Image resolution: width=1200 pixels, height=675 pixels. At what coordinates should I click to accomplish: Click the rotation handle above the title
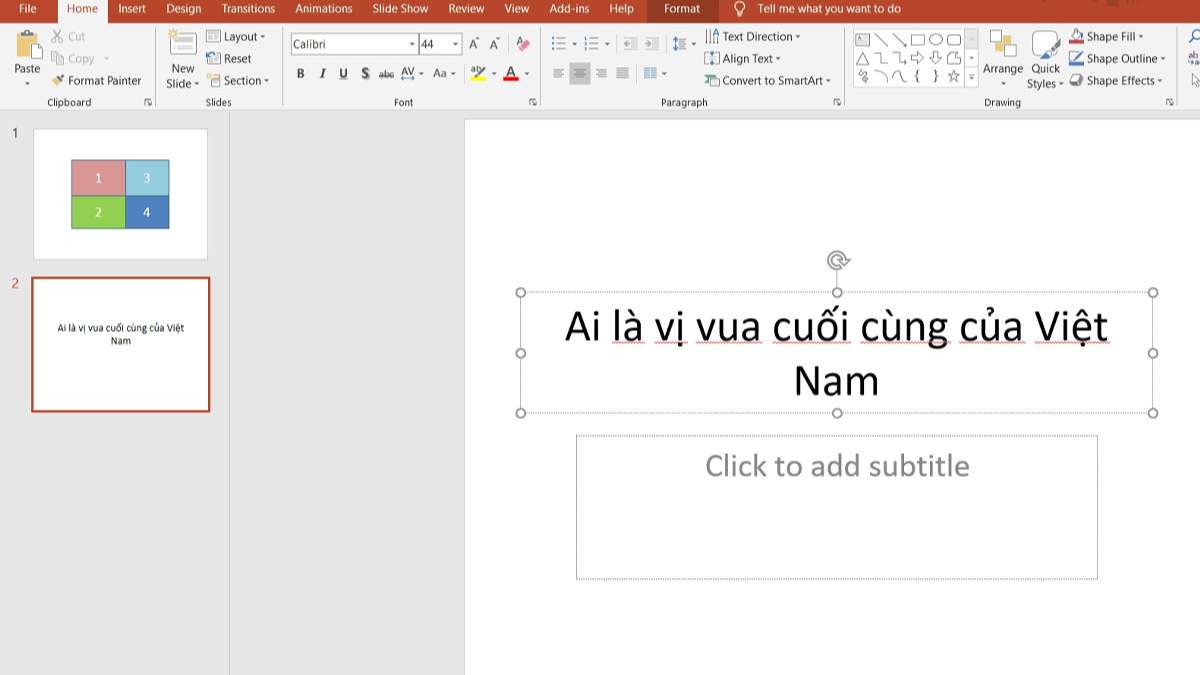click(x=838, y=261)
